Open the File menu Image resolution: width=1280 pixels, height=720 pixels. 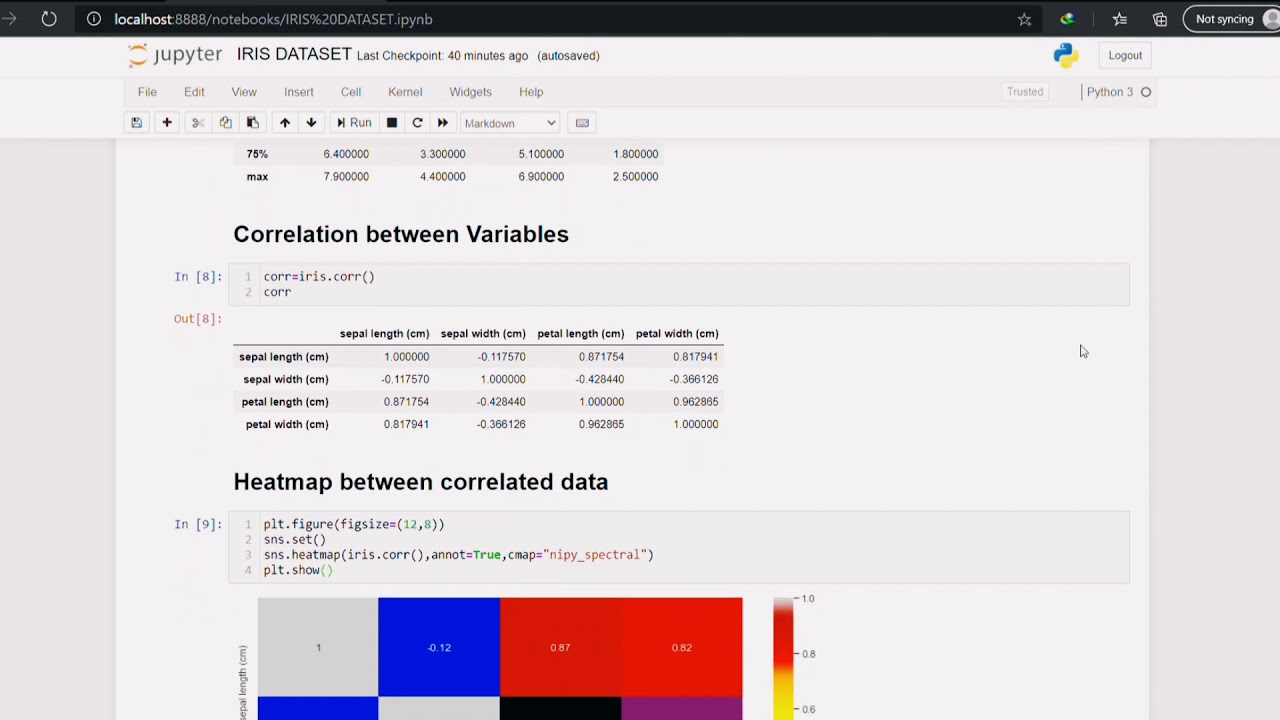point(147,92)
